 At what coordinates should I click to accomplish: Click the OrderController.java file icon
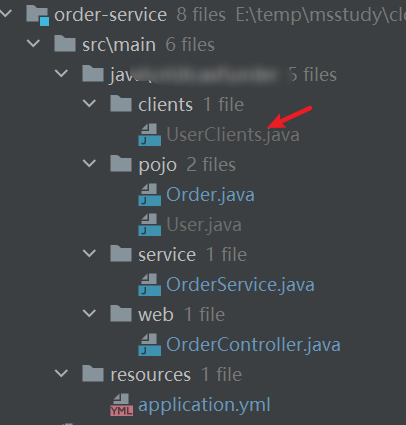[x=150, y=345]
